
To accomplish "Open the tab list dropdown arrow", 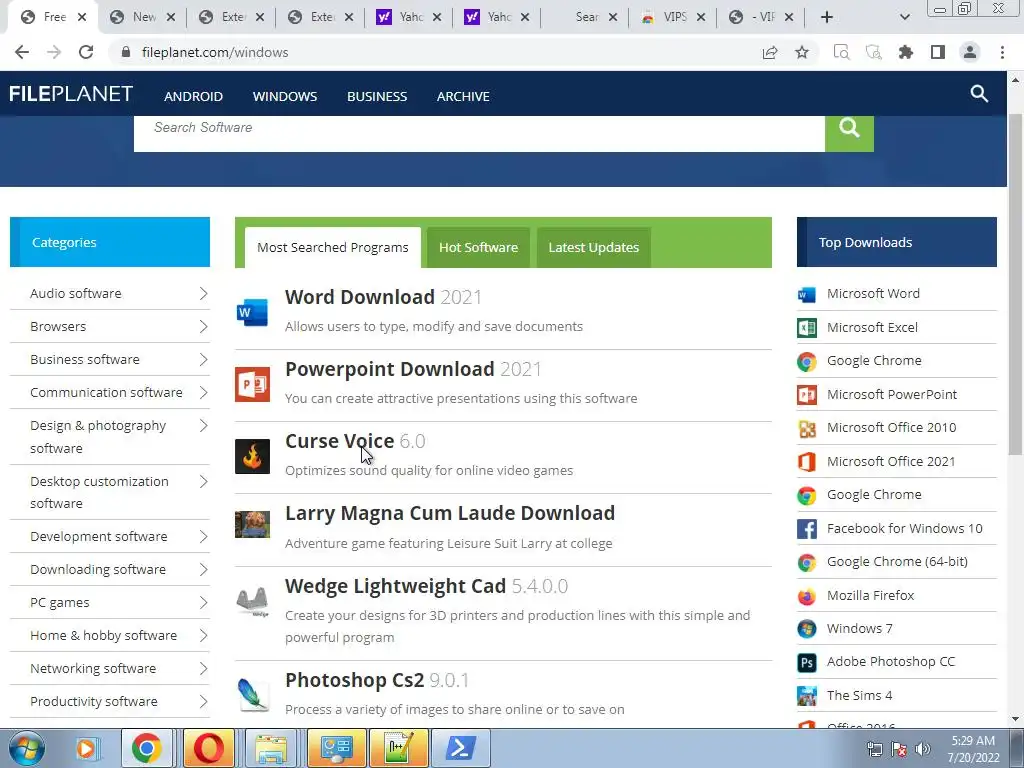I will [904, 17].
